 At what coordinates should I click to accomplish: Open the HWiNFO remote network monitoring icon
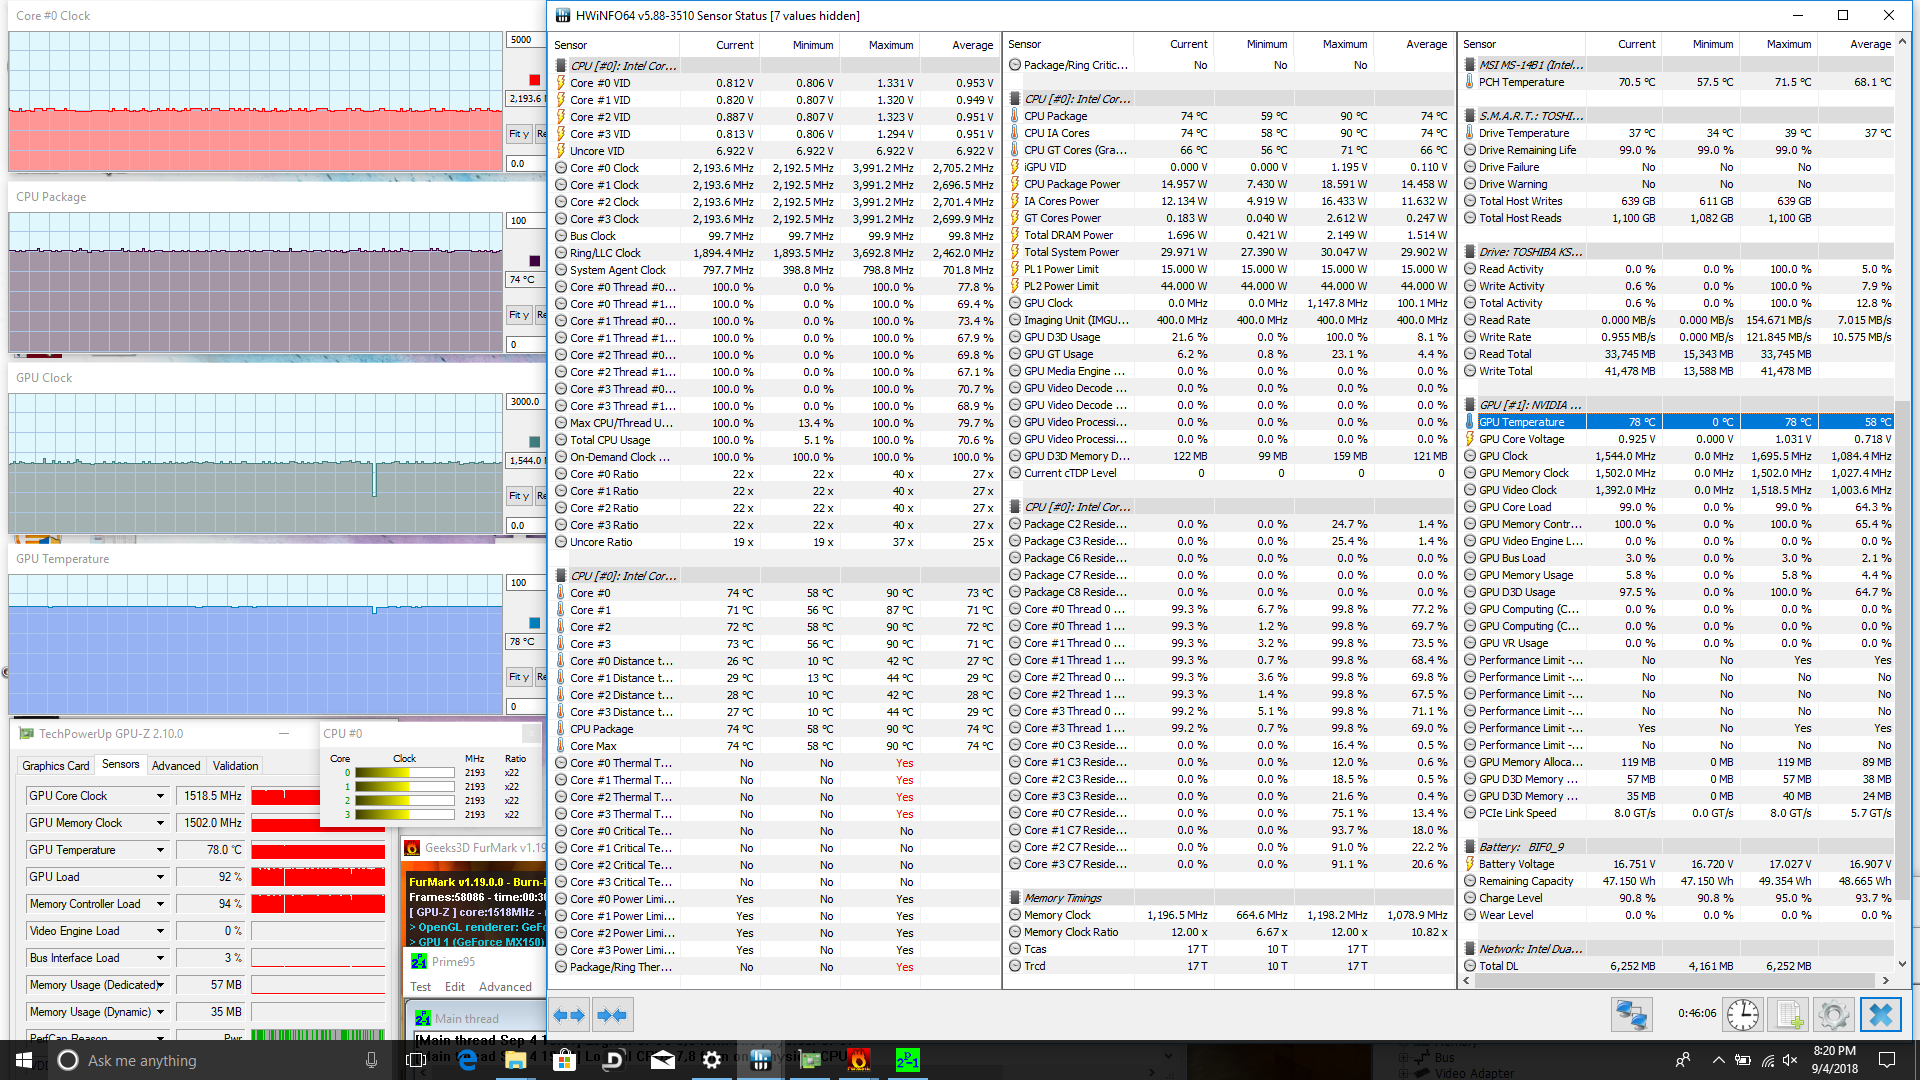pyautogui.click(x=1631, y=1015)
